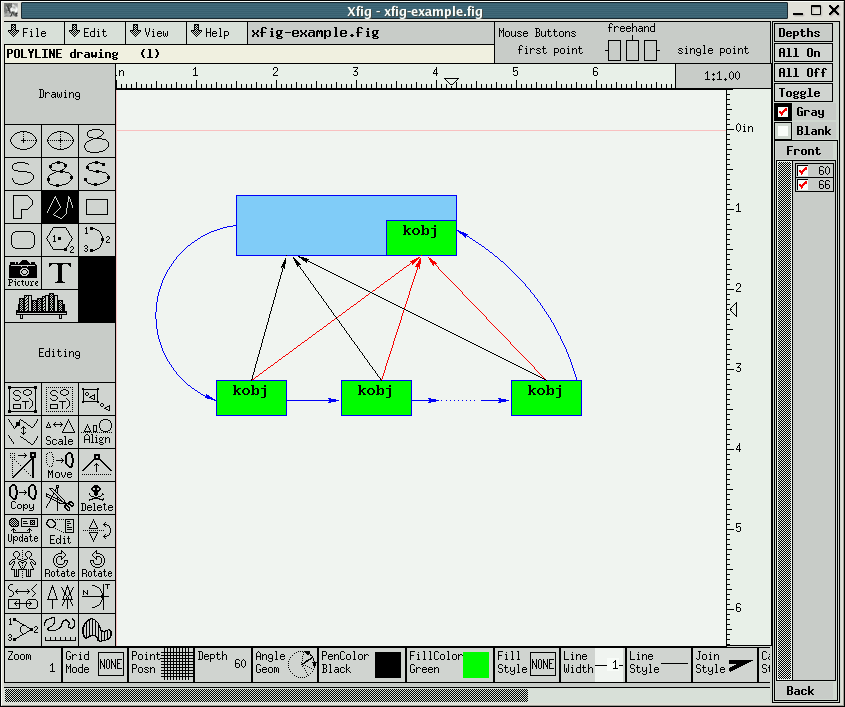The width and height of the screenshot is (845, 707).
Task: Activate the Scale object tool
Action: [60, 432]
